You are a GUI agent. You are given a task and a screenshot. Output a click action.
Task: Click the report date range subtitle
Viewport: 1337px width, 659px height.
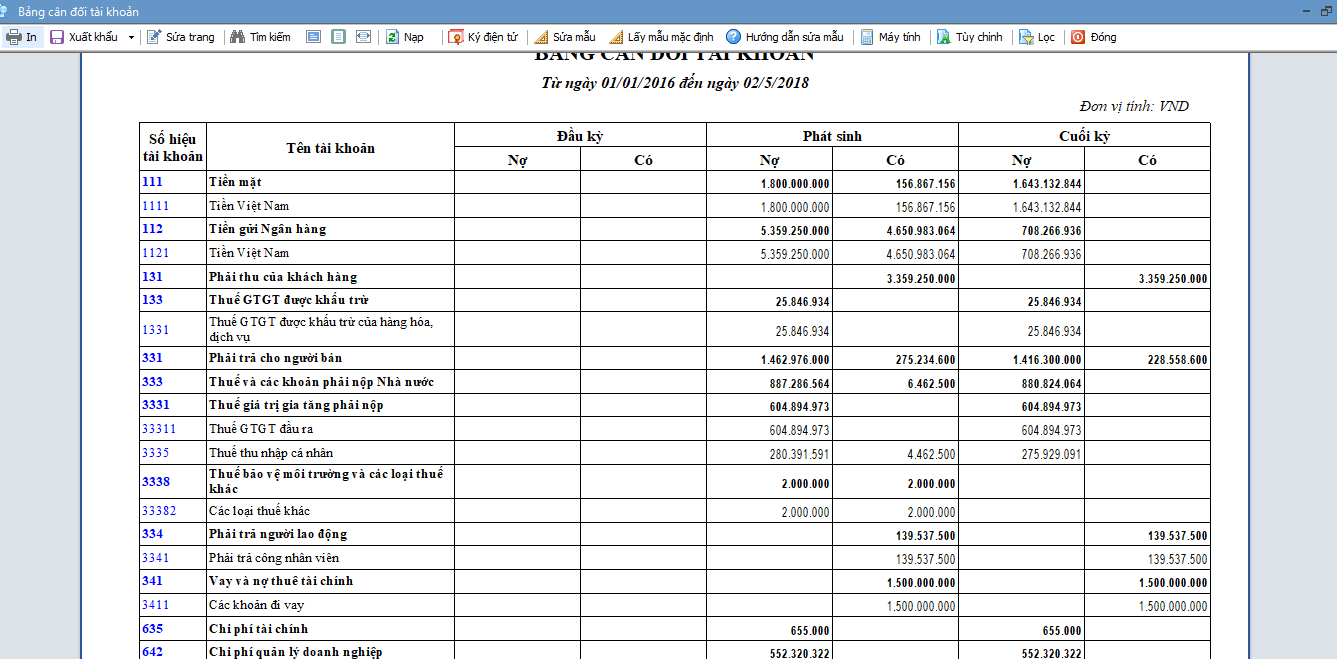point(675,83)
